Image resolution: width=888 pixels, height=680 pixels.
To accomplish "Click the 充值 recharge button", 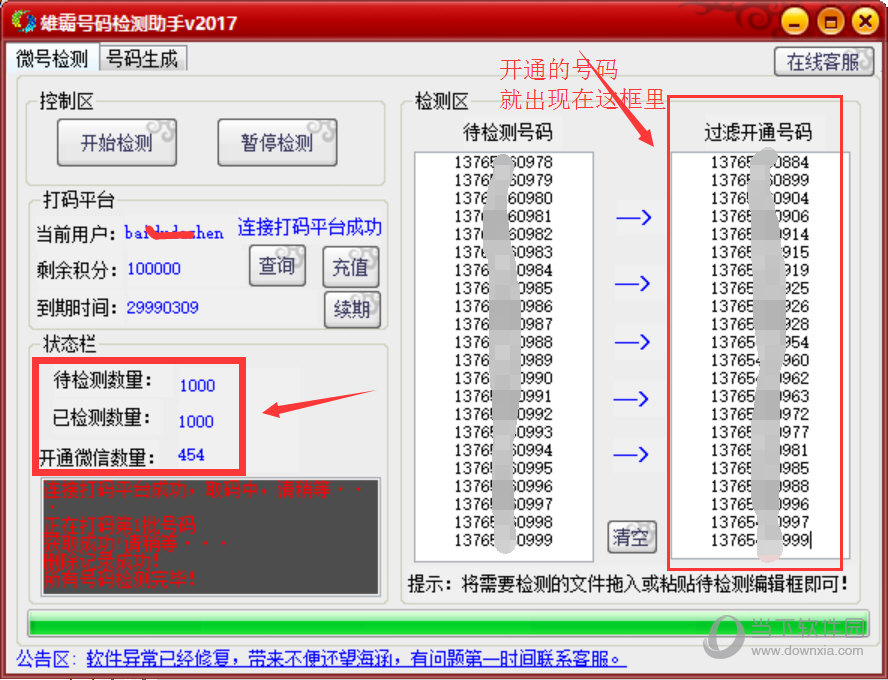I will coord(351,267).
